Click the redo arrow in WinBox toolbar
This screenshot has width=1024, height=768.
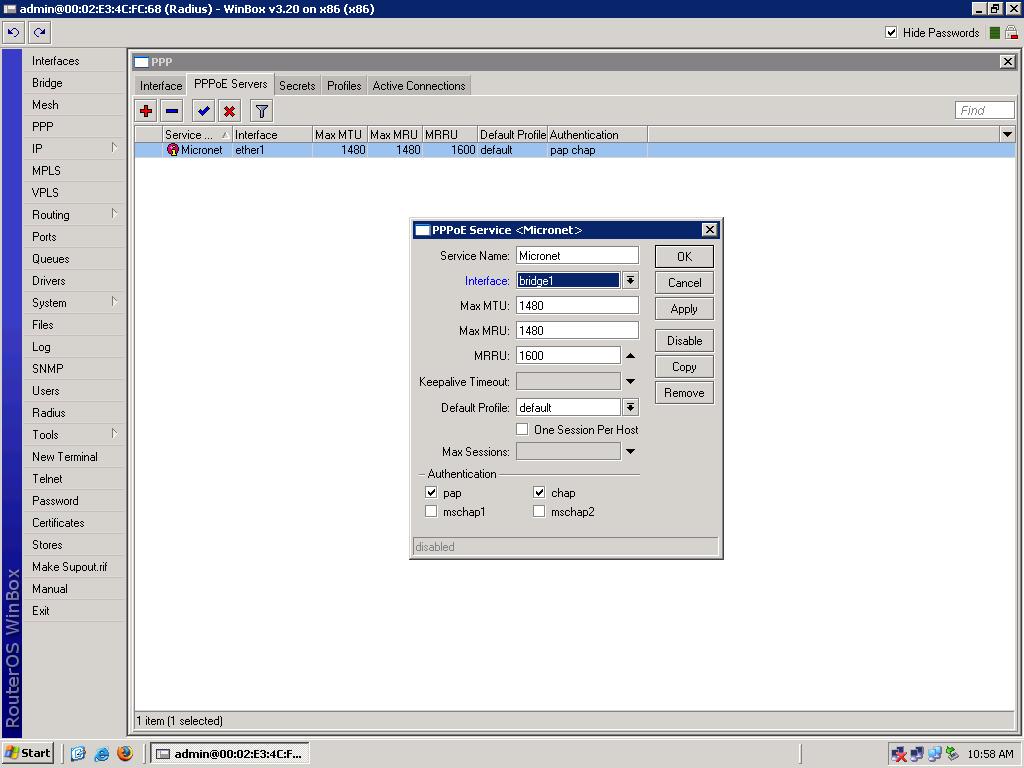(40, 32)
